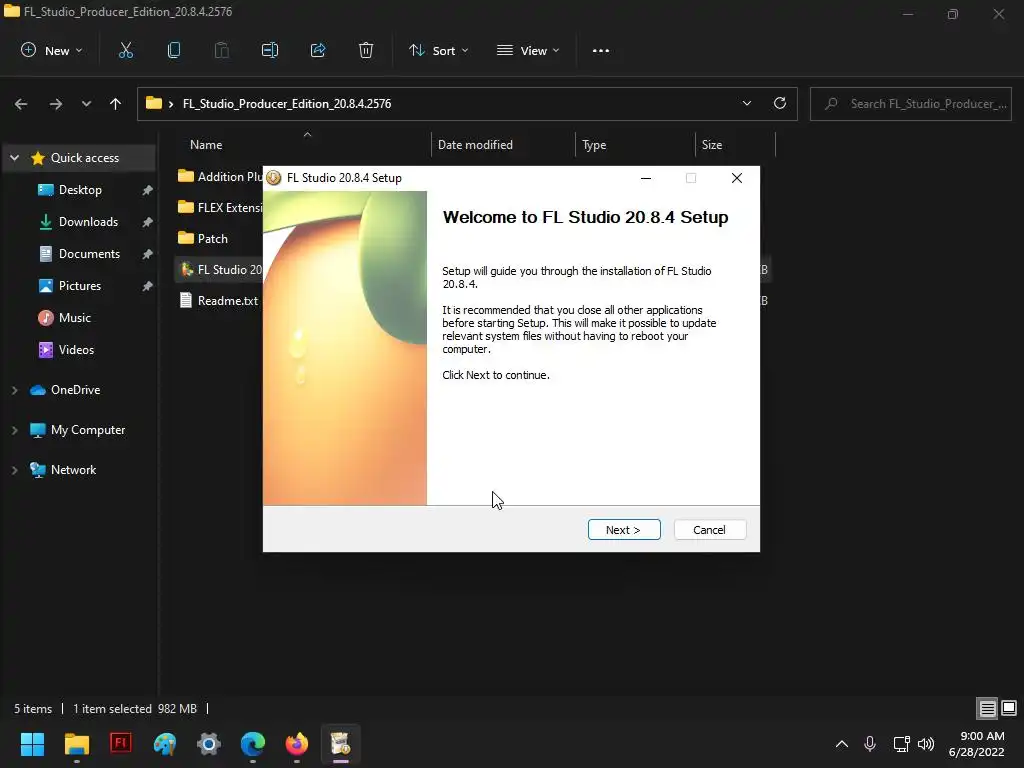Collapse the Quick access tree node

[14, 158]
